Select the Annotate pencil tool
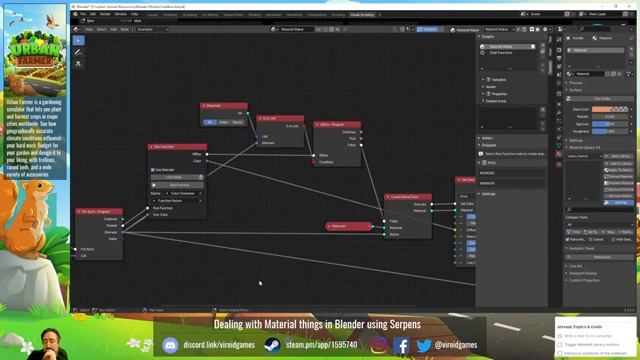 (78, 52)
